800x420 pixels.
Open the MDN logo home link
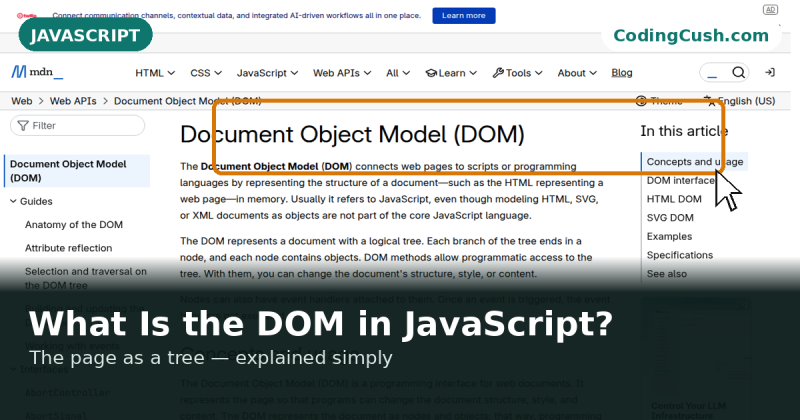point(37,72)
